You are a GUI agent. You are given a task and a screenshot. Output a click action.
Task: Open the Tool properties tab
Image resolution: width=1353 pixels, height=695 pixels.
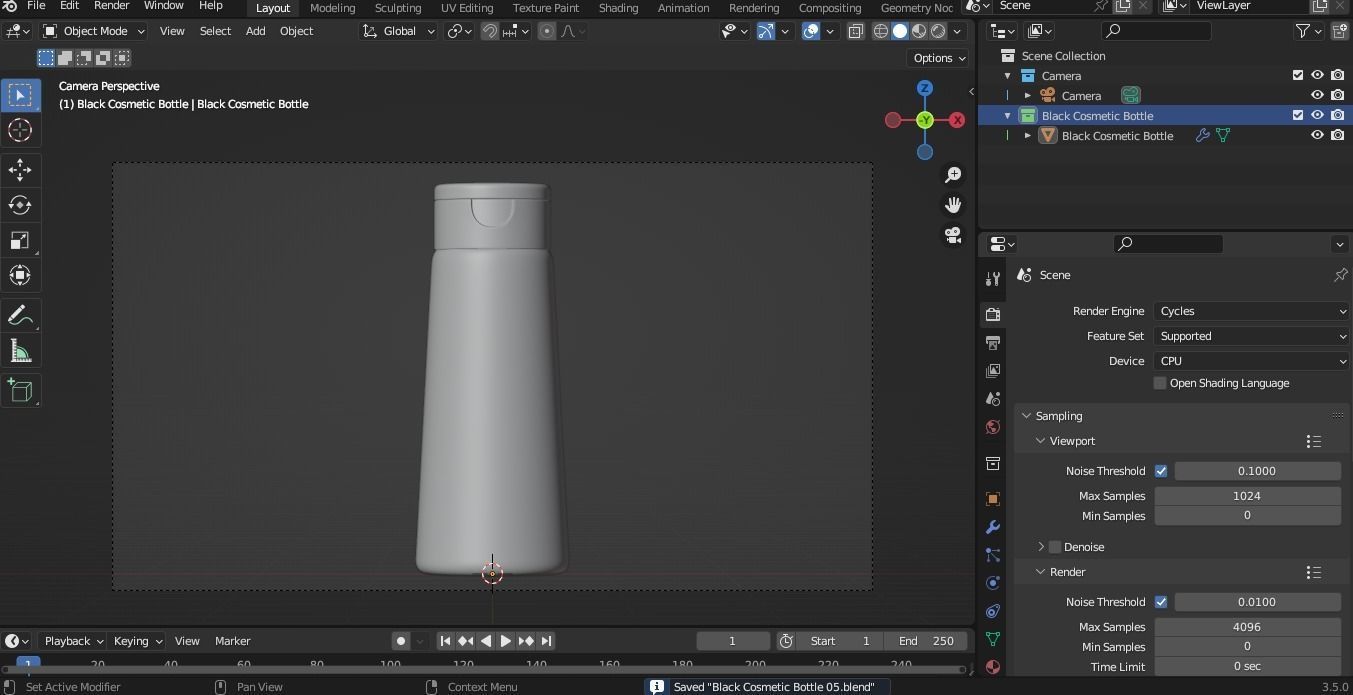[992, 279]
